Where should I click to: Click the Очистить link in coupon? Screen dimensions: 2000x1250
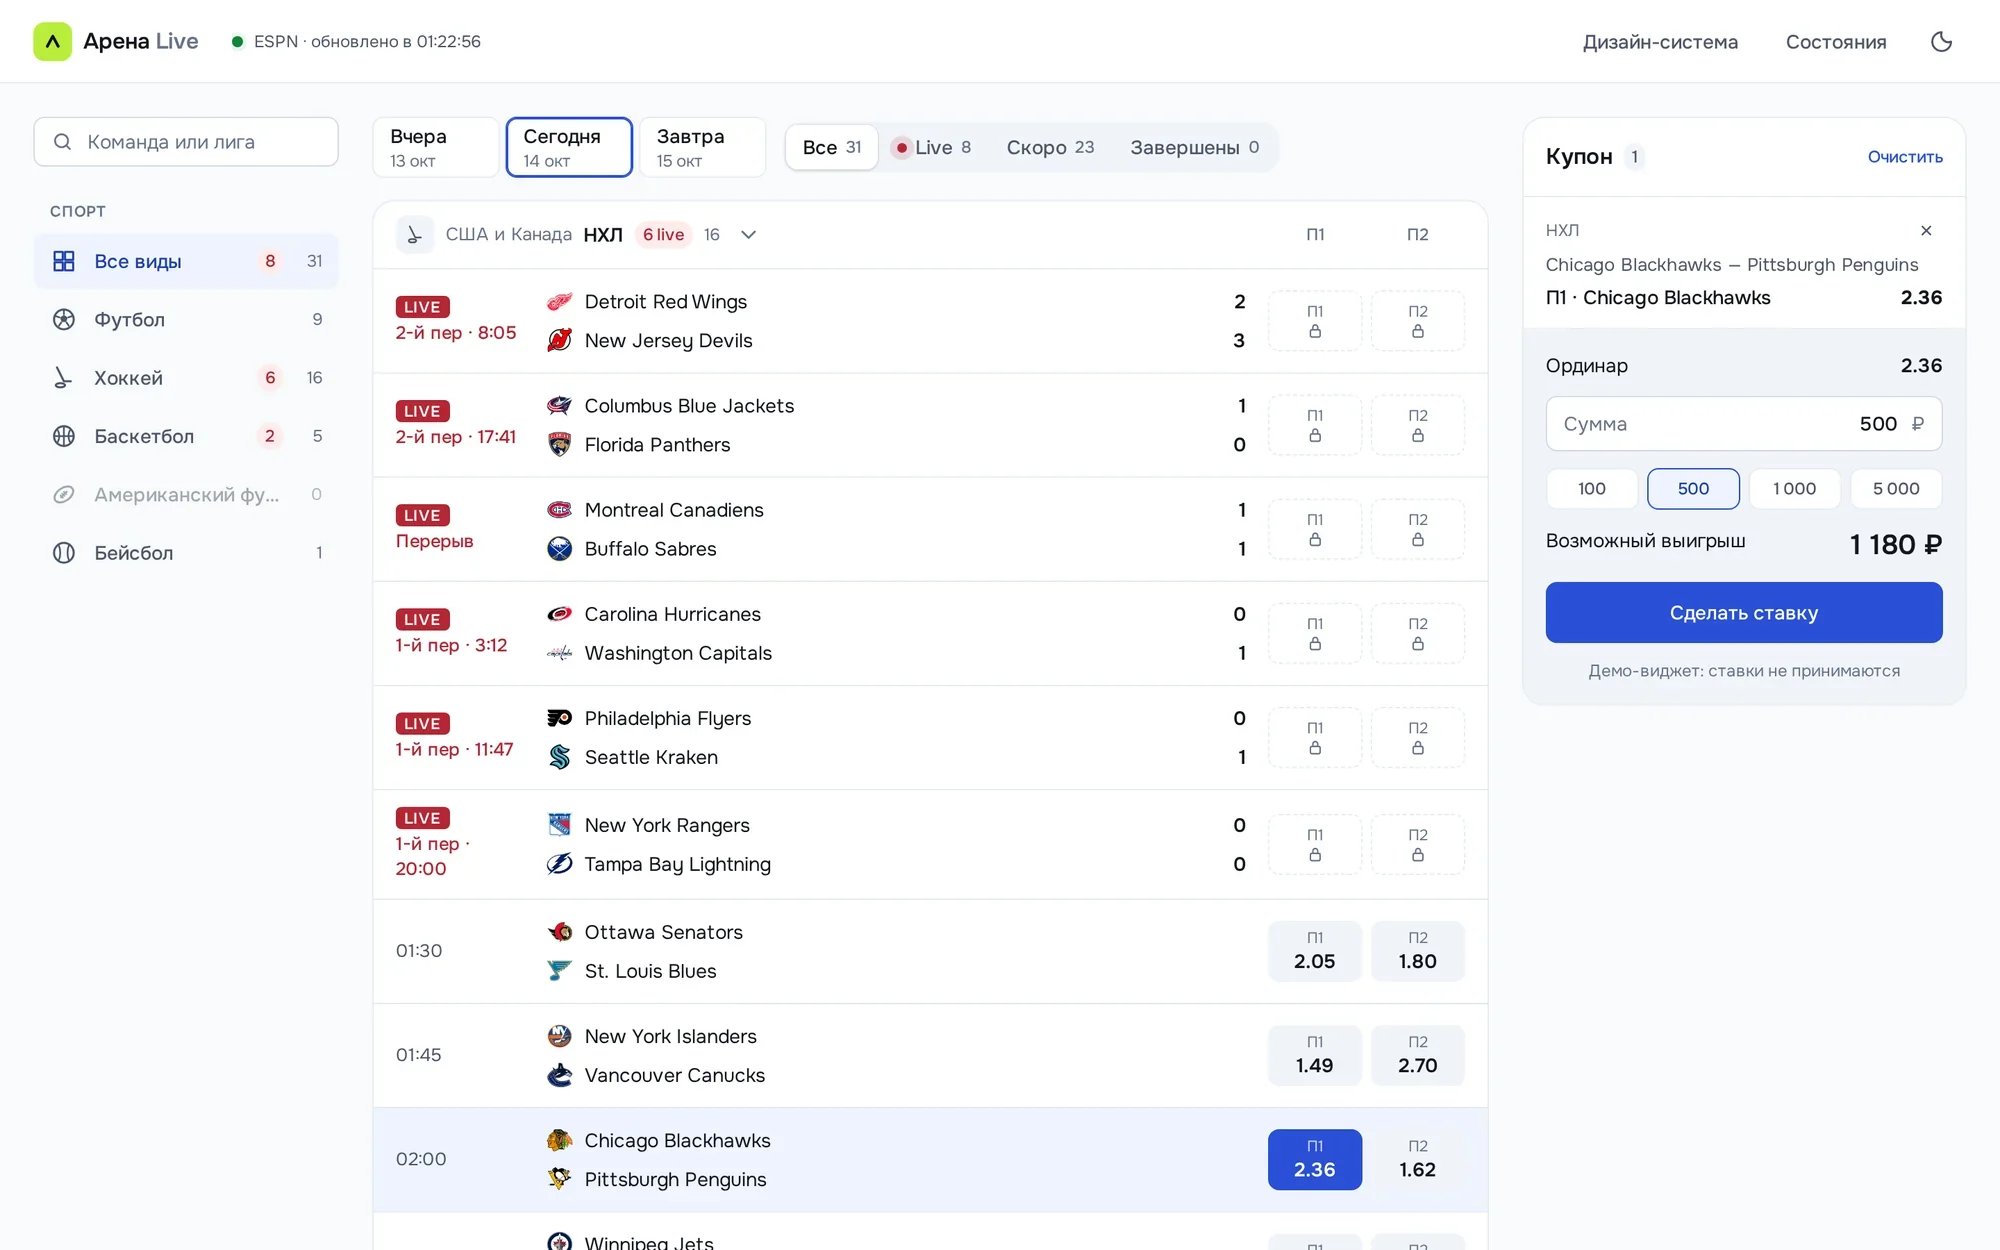(x=1905, y=157)
